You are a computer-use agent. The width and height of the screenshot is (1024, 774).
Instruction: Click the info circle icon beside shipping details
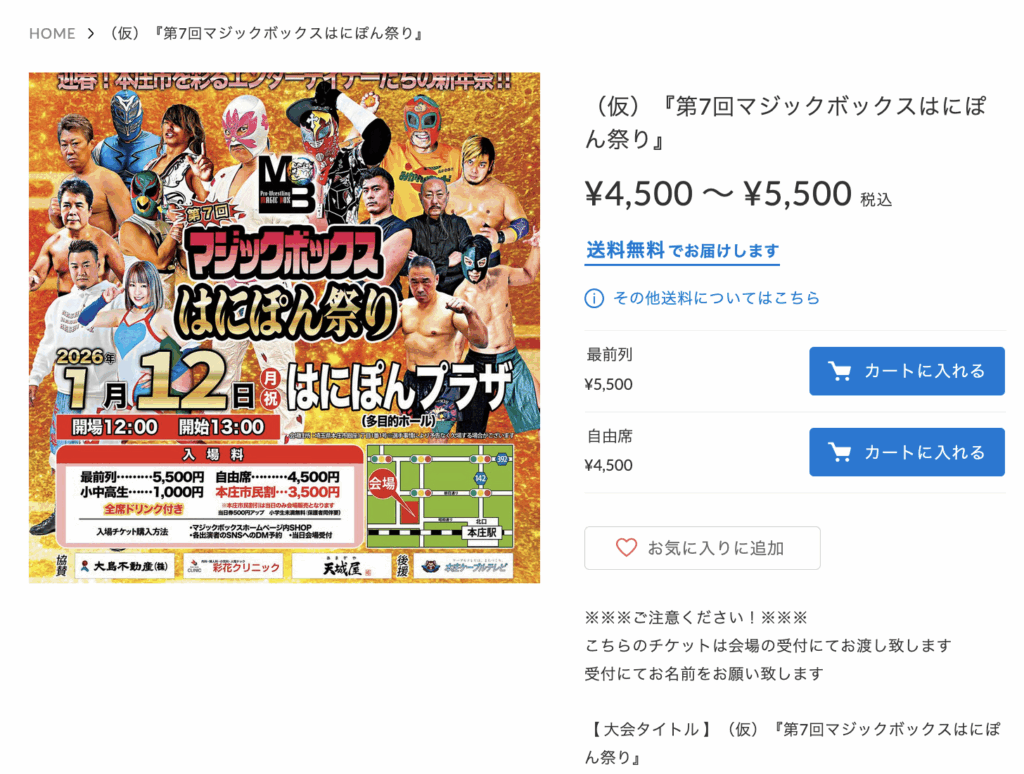coord(594,298)
